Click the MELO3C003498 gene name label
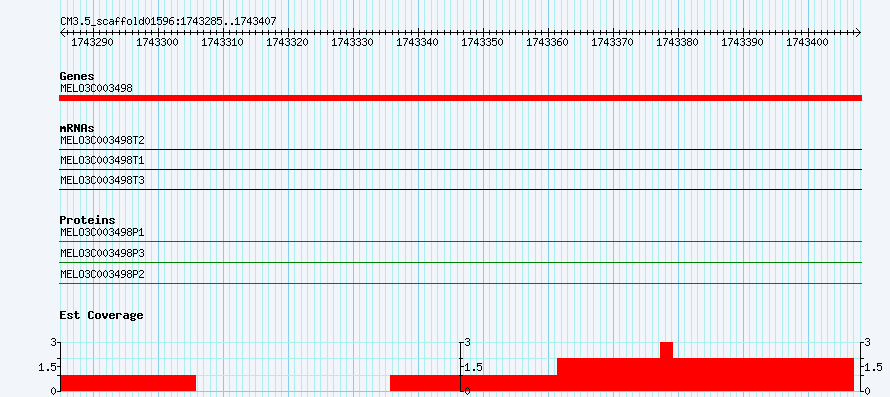Image resolution: width=890 pixels, height=397 pixels. (96, 88)
